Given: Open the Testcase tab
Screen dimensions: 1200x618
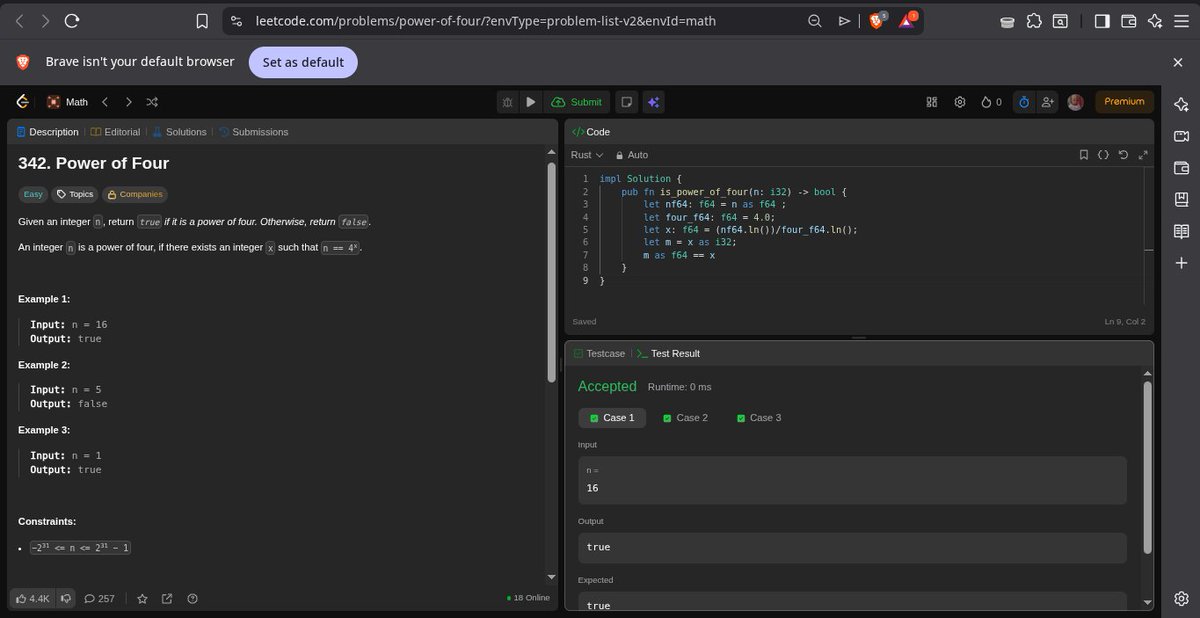Looking at the screenshot, I should click(599, 354).
